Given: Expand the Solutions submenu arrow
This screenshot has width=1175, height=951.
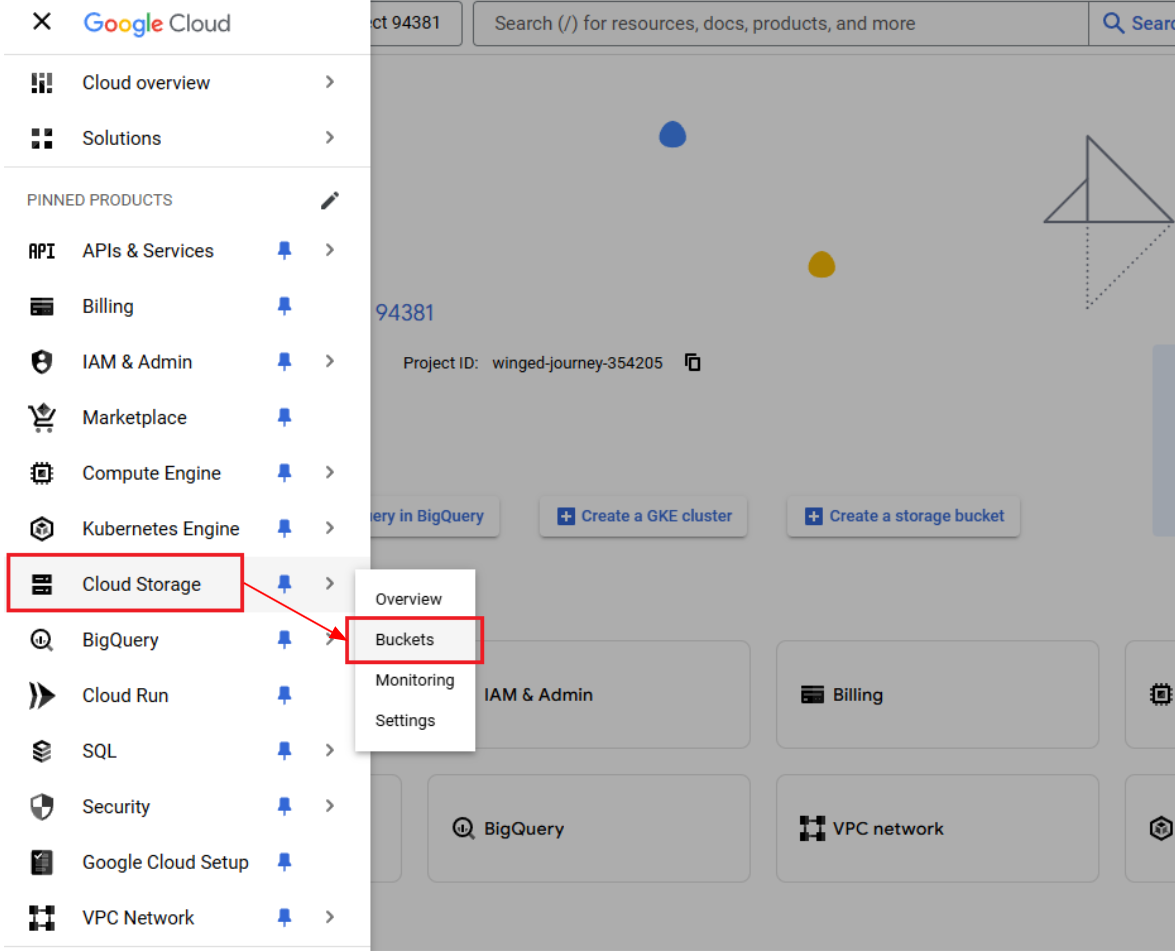Looking at the screenshot, I should click(330, 137).
